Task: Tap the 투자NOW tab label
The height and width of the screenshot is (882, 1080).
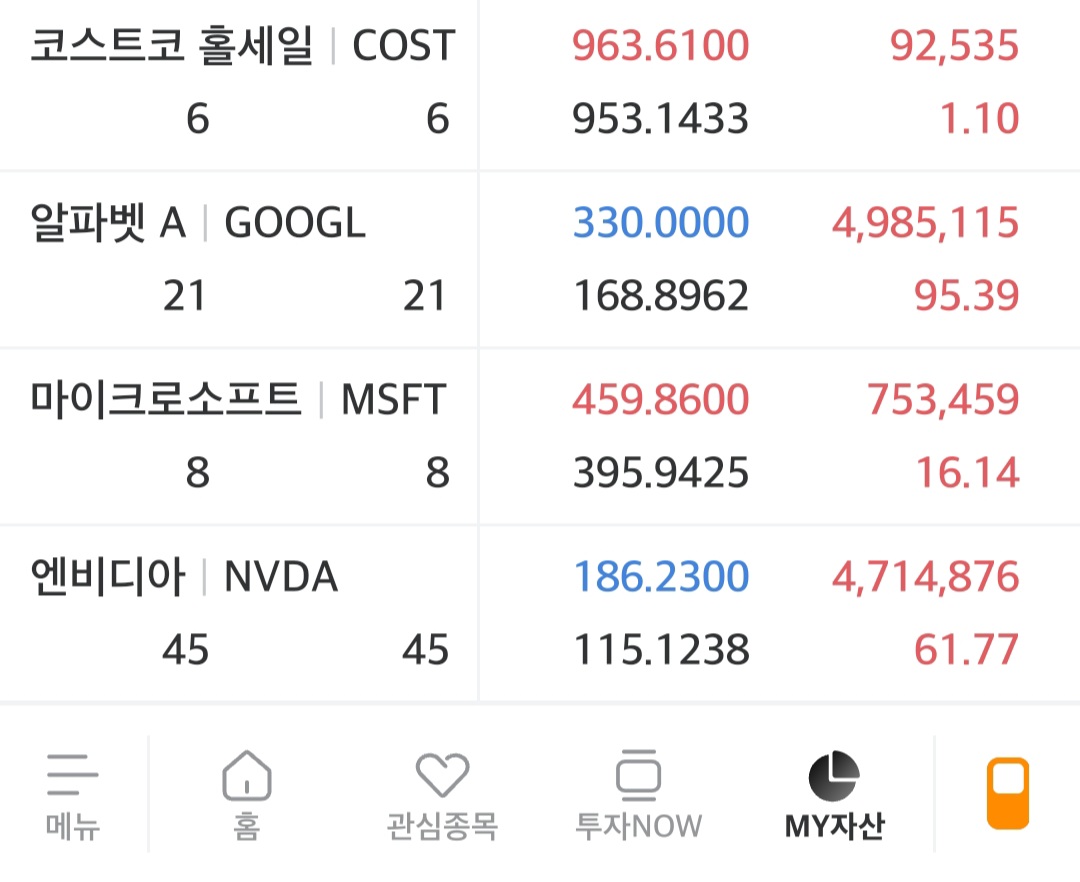Action: [638, 826]
